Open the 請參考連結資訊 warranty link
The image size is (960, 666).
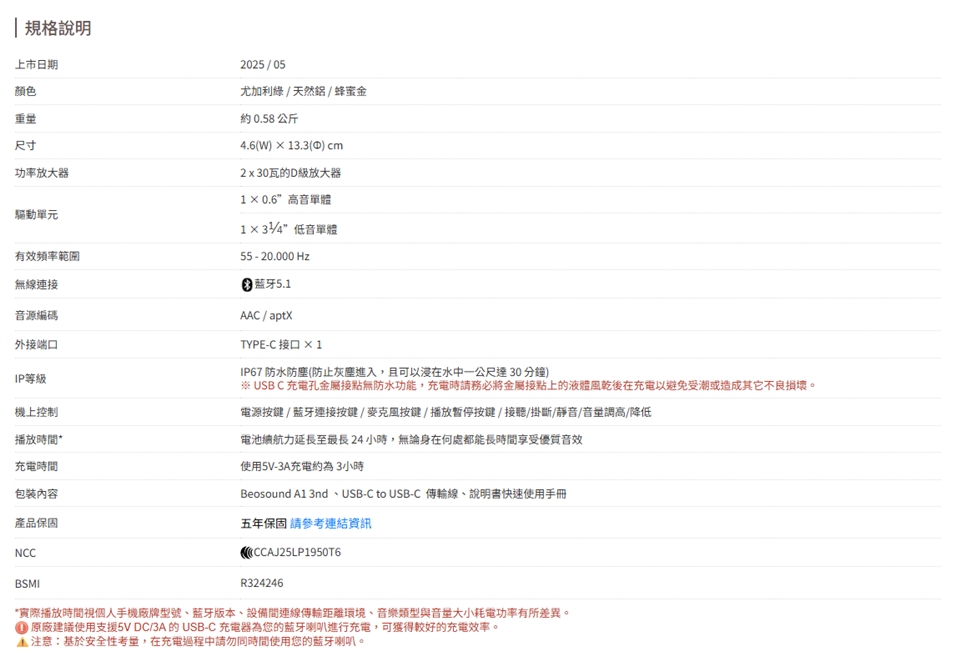[x=330, y=523]
